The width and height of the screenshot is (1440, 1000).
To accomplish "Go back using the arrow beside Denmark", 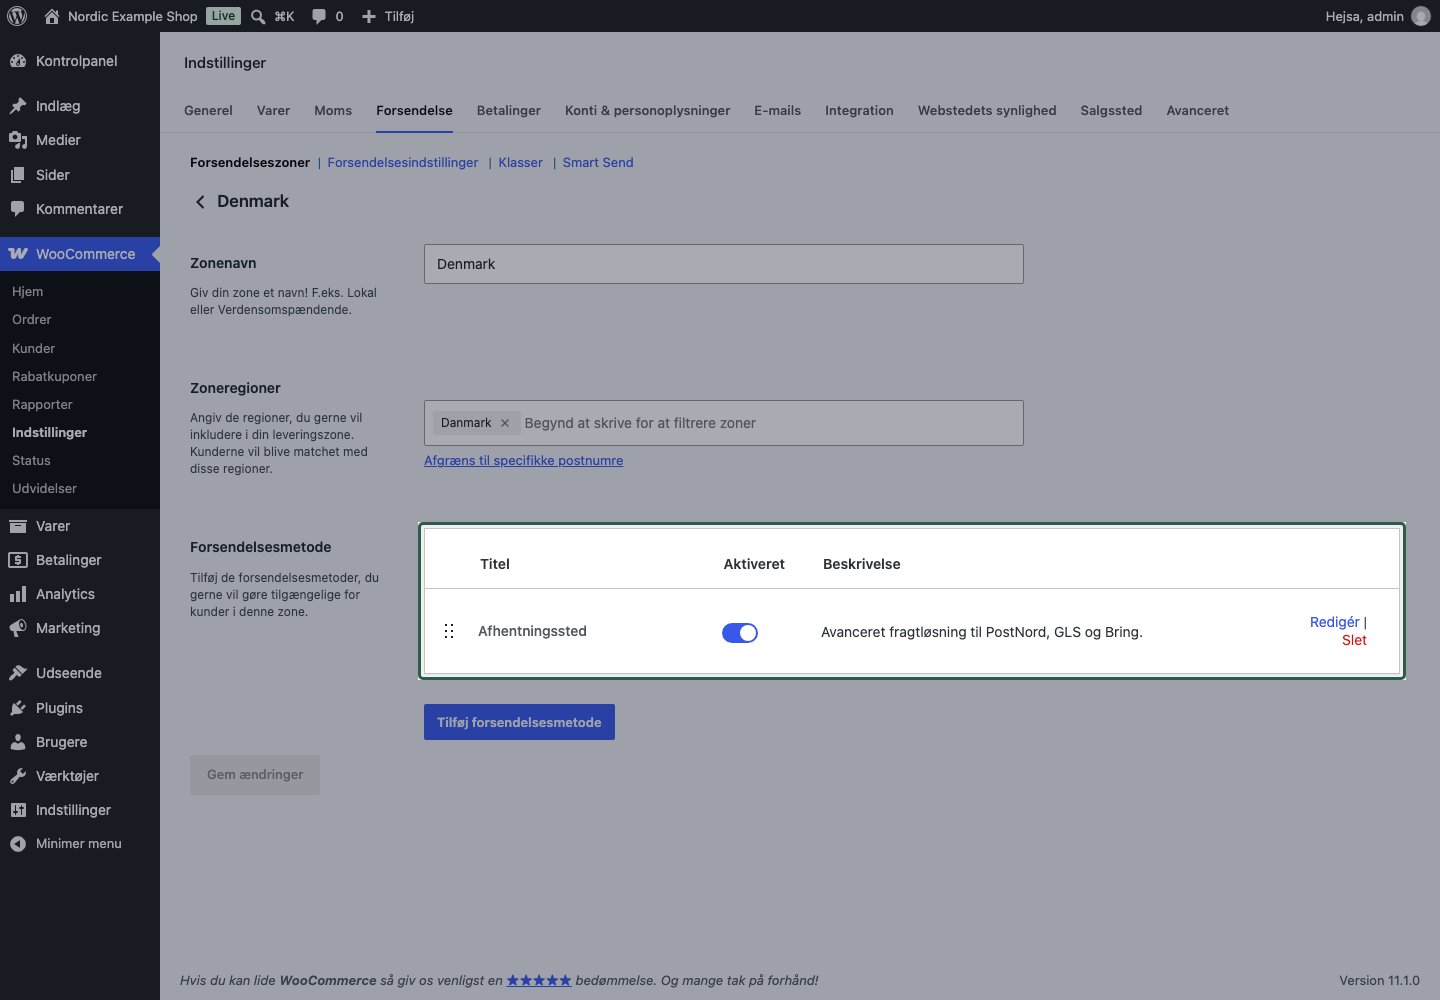I will coord(200,202).
